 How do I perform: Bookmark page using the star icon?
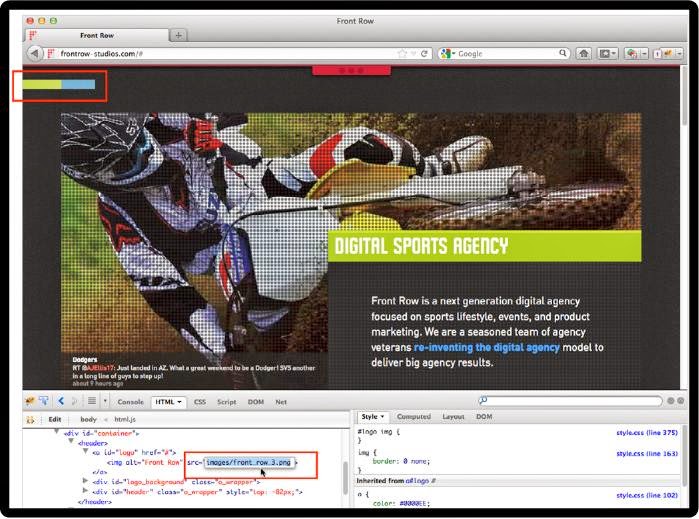click(402, 54)
